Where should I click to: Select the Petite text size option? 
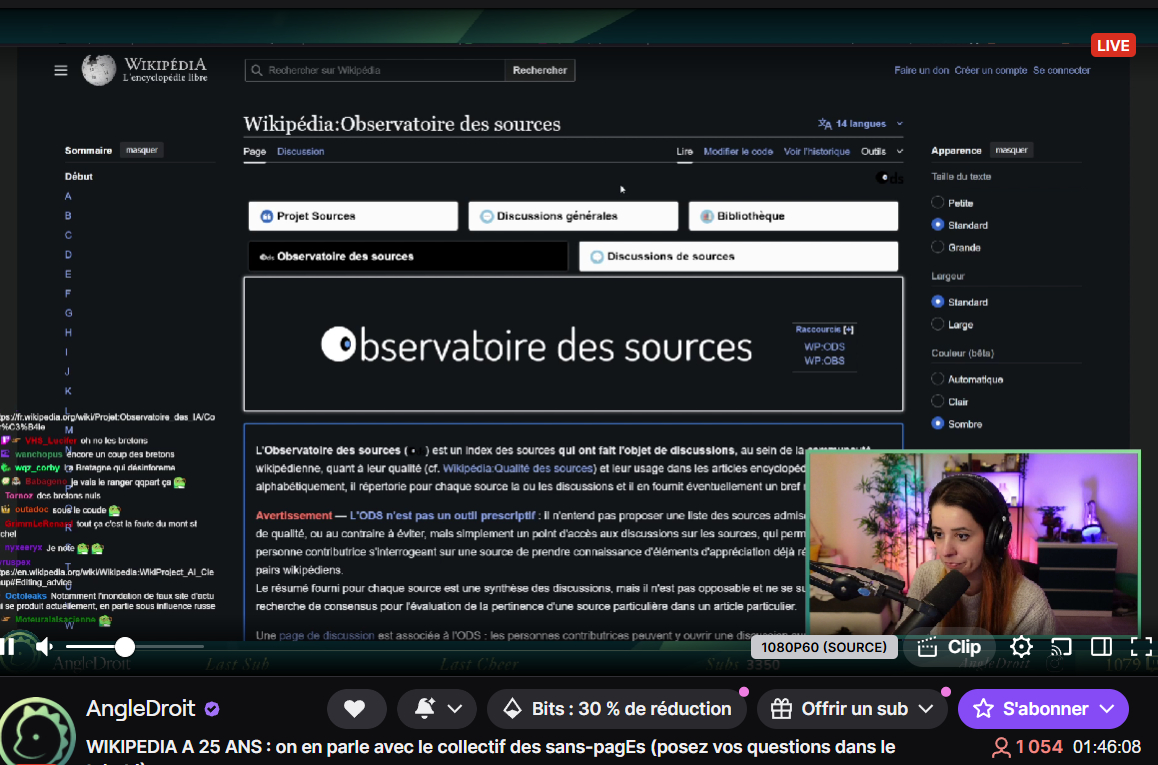938,203
